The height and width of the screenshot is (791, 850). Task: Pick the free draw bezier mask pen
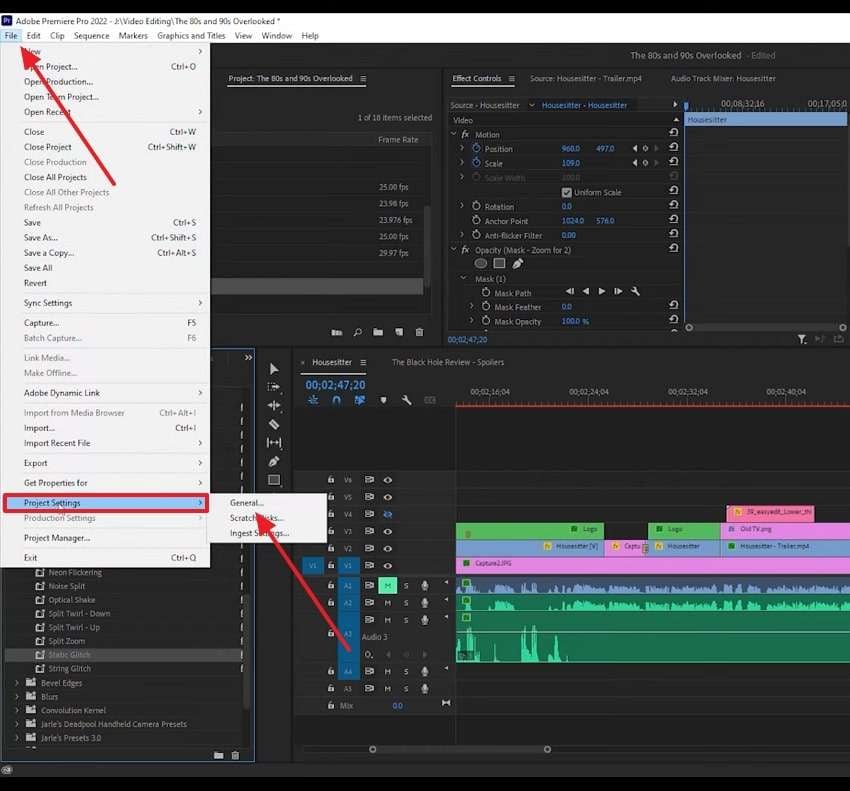[x=518, y=263]
